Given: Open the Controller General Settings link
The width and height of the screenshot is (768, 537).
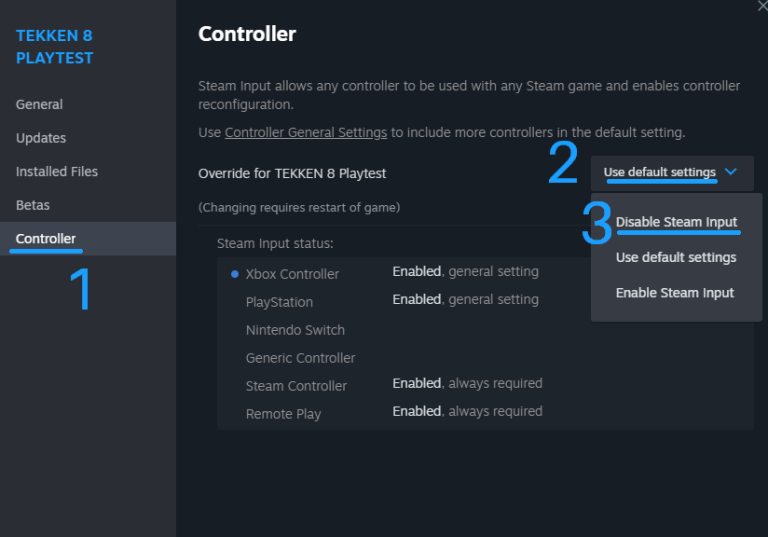Looking at the screenshot, I should click(x=306, y=132).
